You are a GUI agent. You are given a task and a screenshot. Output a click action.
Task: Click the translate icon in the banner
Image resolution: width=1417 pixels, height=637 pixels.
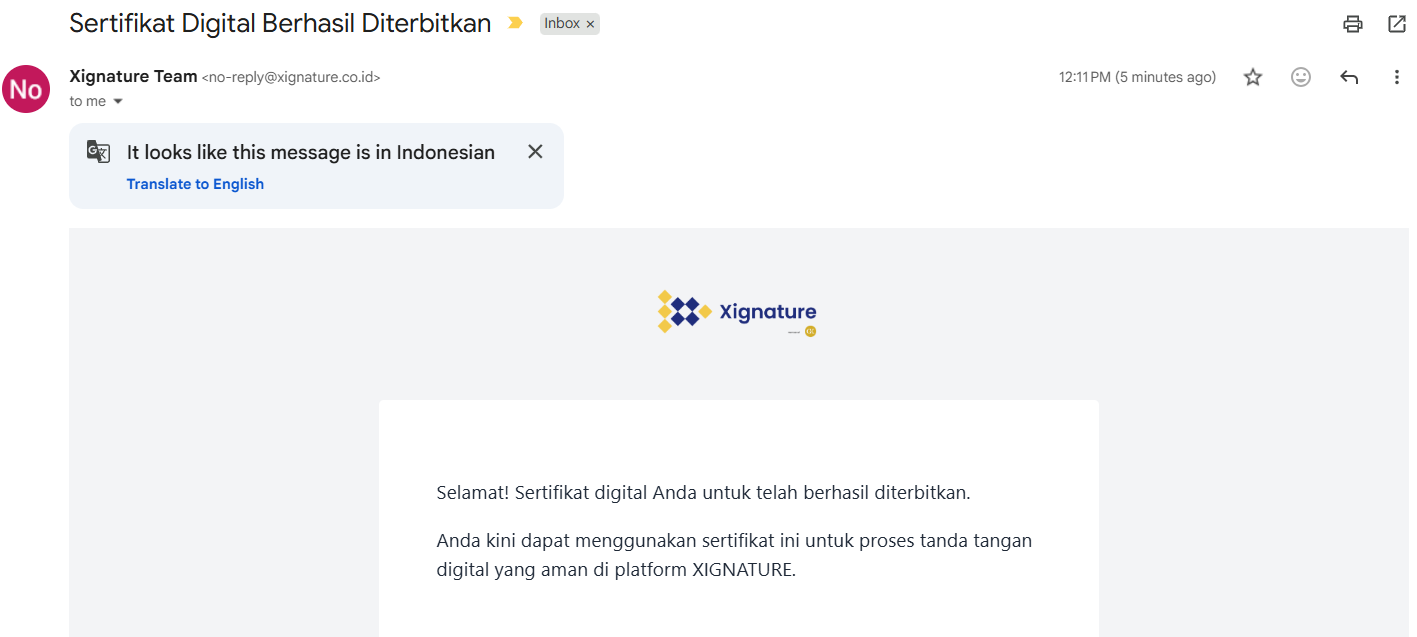tap(98, 152)
